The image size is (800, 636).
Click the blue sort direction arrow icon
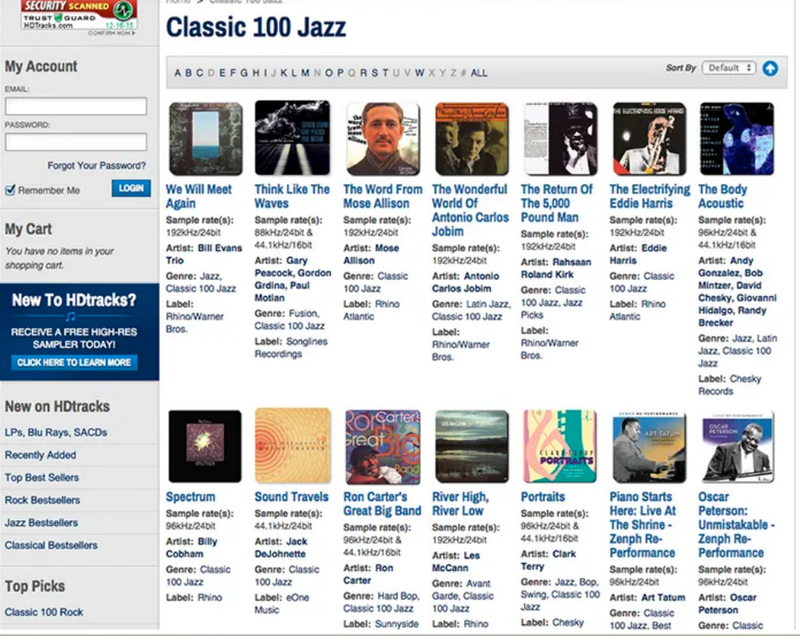[x=770, y=68]
